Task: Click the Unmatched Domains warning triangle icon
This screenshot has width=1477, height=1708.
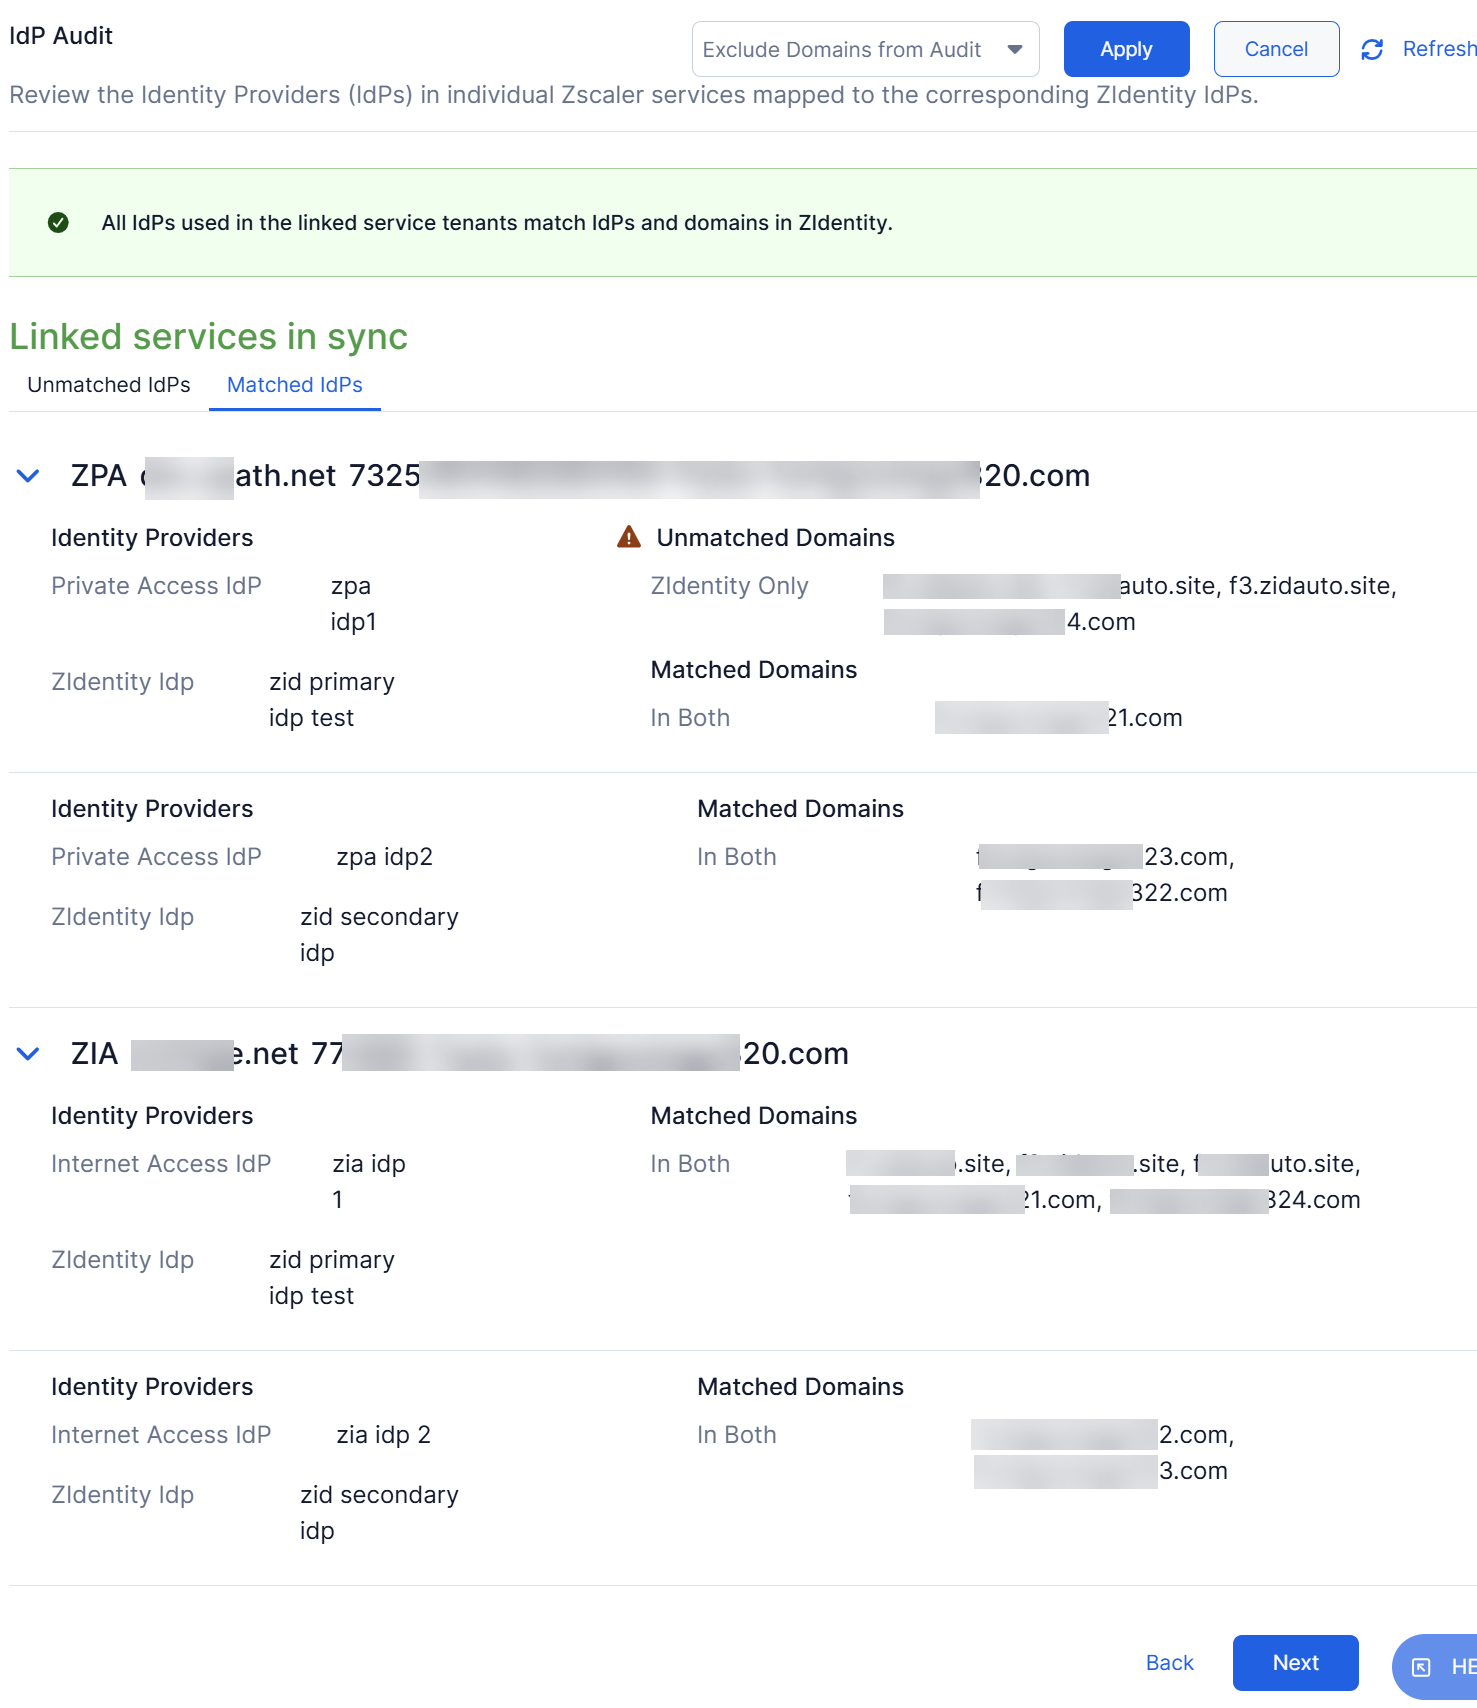Action: tap(629, 537)
